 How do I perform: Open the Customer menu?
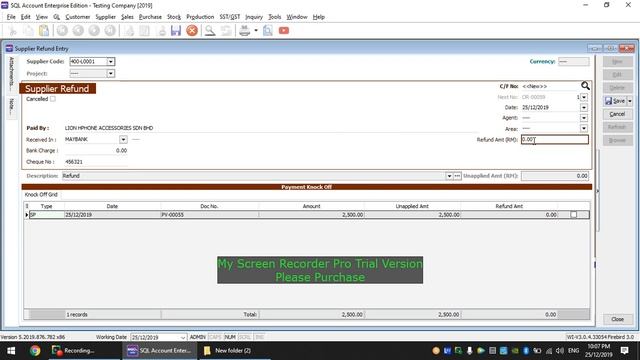click(78, 17)
